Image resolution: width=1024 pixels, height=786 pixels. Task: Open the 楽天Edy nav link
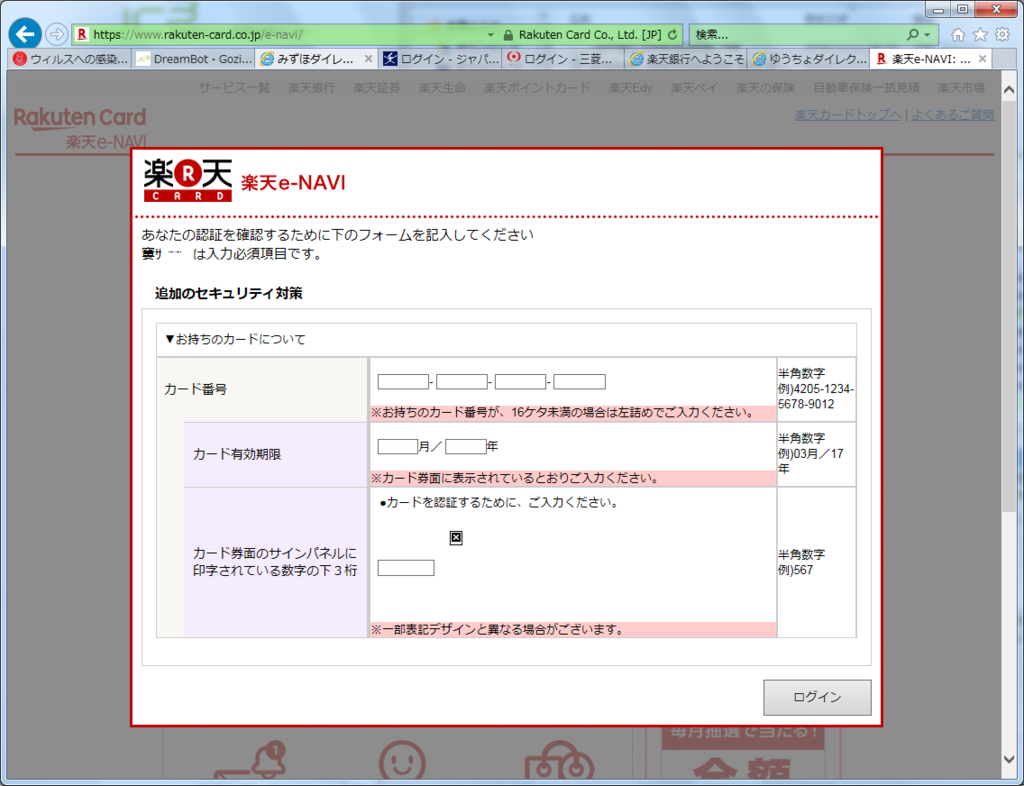(x=630, y=87)
